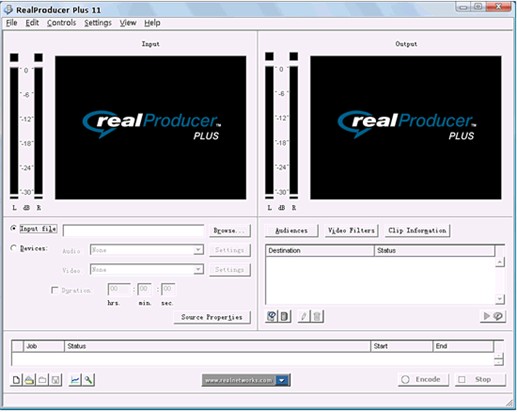
Task: Click the Stop button square icon
Action: 462,379
